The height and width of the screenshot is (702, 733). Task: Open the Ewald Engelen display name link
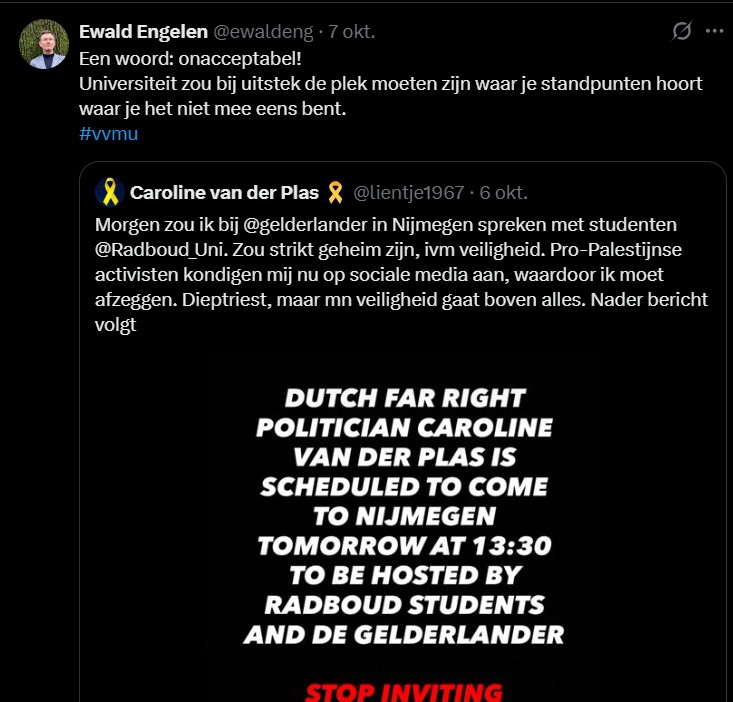click(143, 31)
